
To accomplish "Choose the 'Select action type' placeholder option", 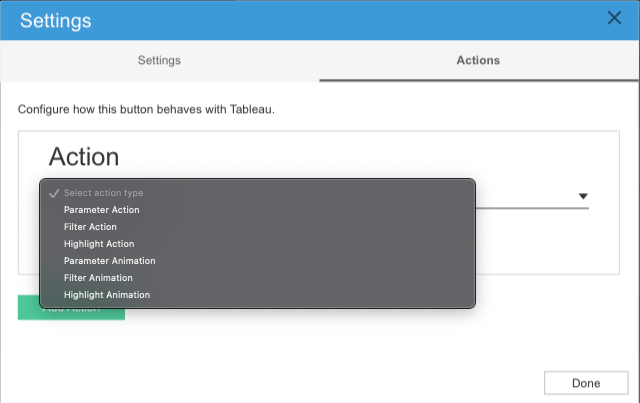I will click(110, 193).
